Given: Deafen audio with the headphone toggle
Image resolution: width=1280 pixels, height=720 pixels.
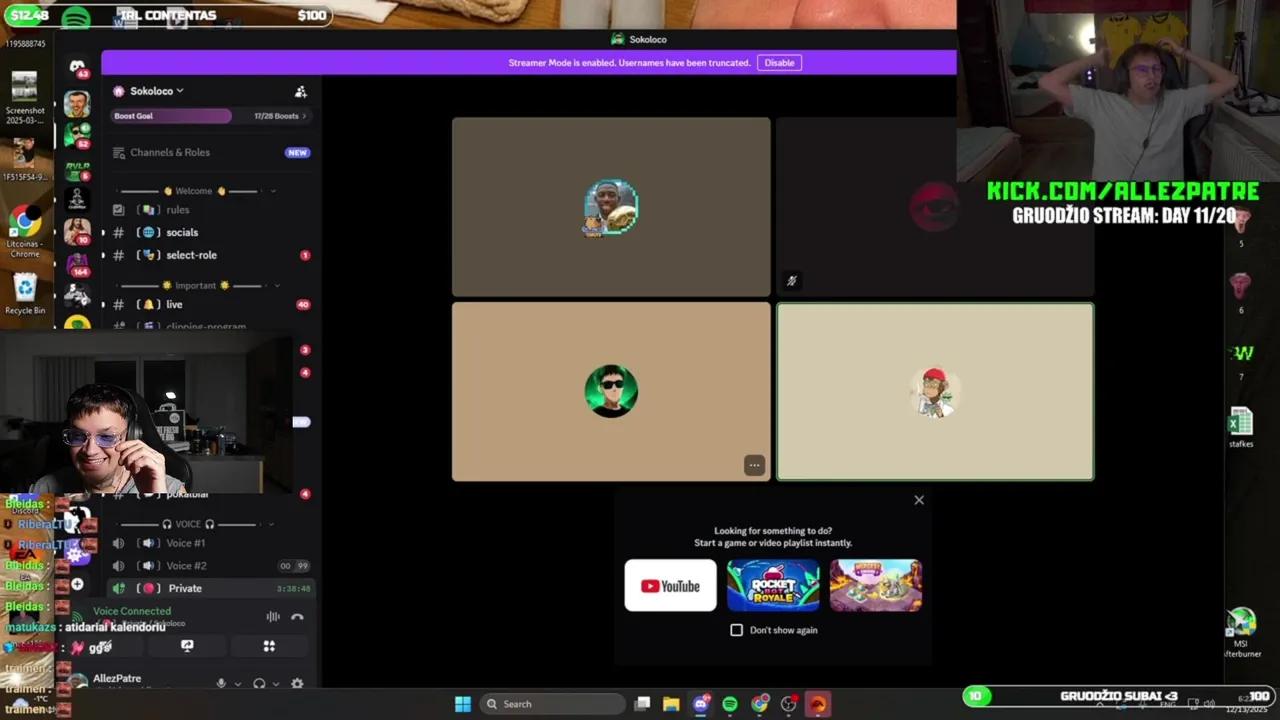Looking at the screenshot, I should click(261, 683).
